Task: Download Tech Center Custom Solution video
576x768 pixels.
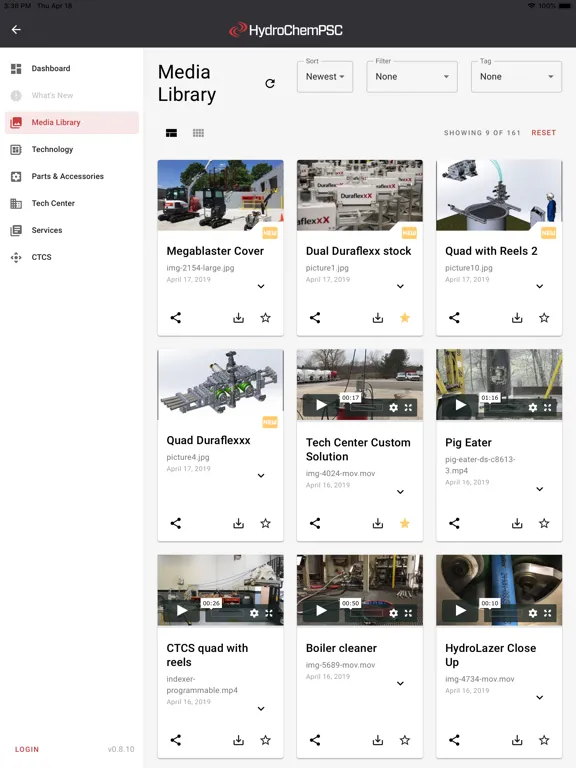Action: (378, 524)
